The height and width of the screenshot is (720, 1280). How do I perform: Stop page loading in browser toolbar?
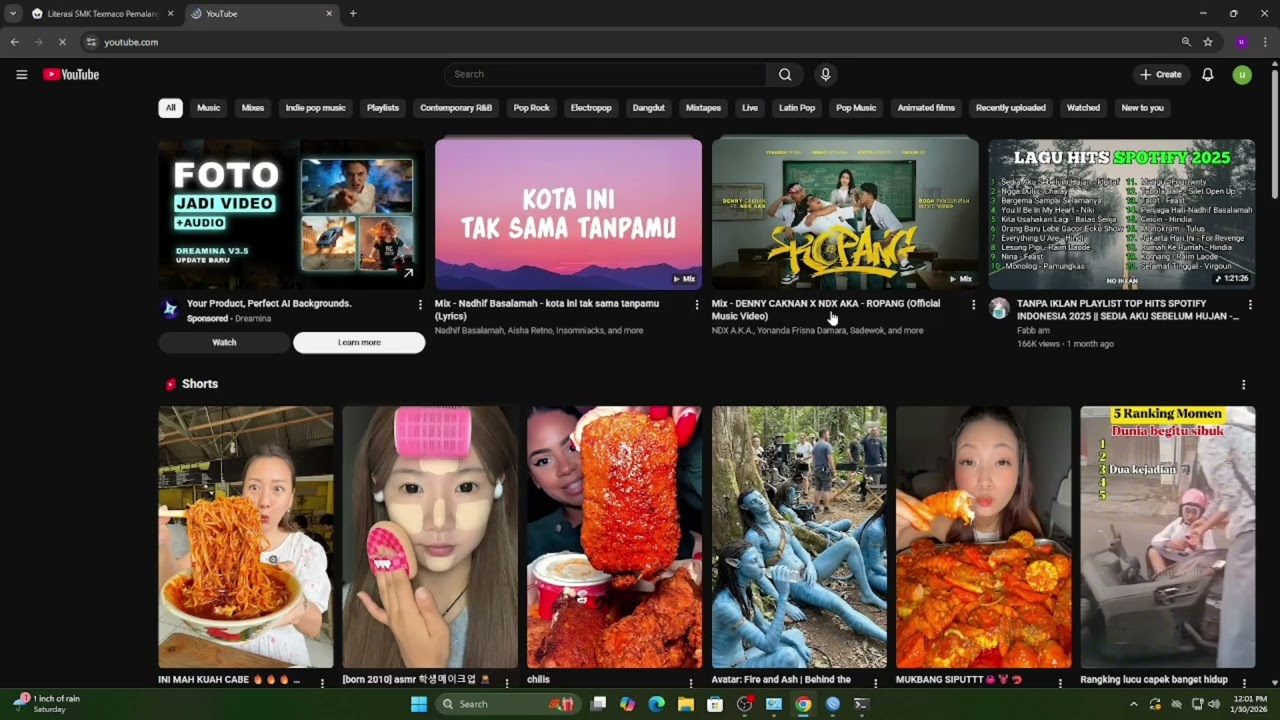[x=62, y=42]
